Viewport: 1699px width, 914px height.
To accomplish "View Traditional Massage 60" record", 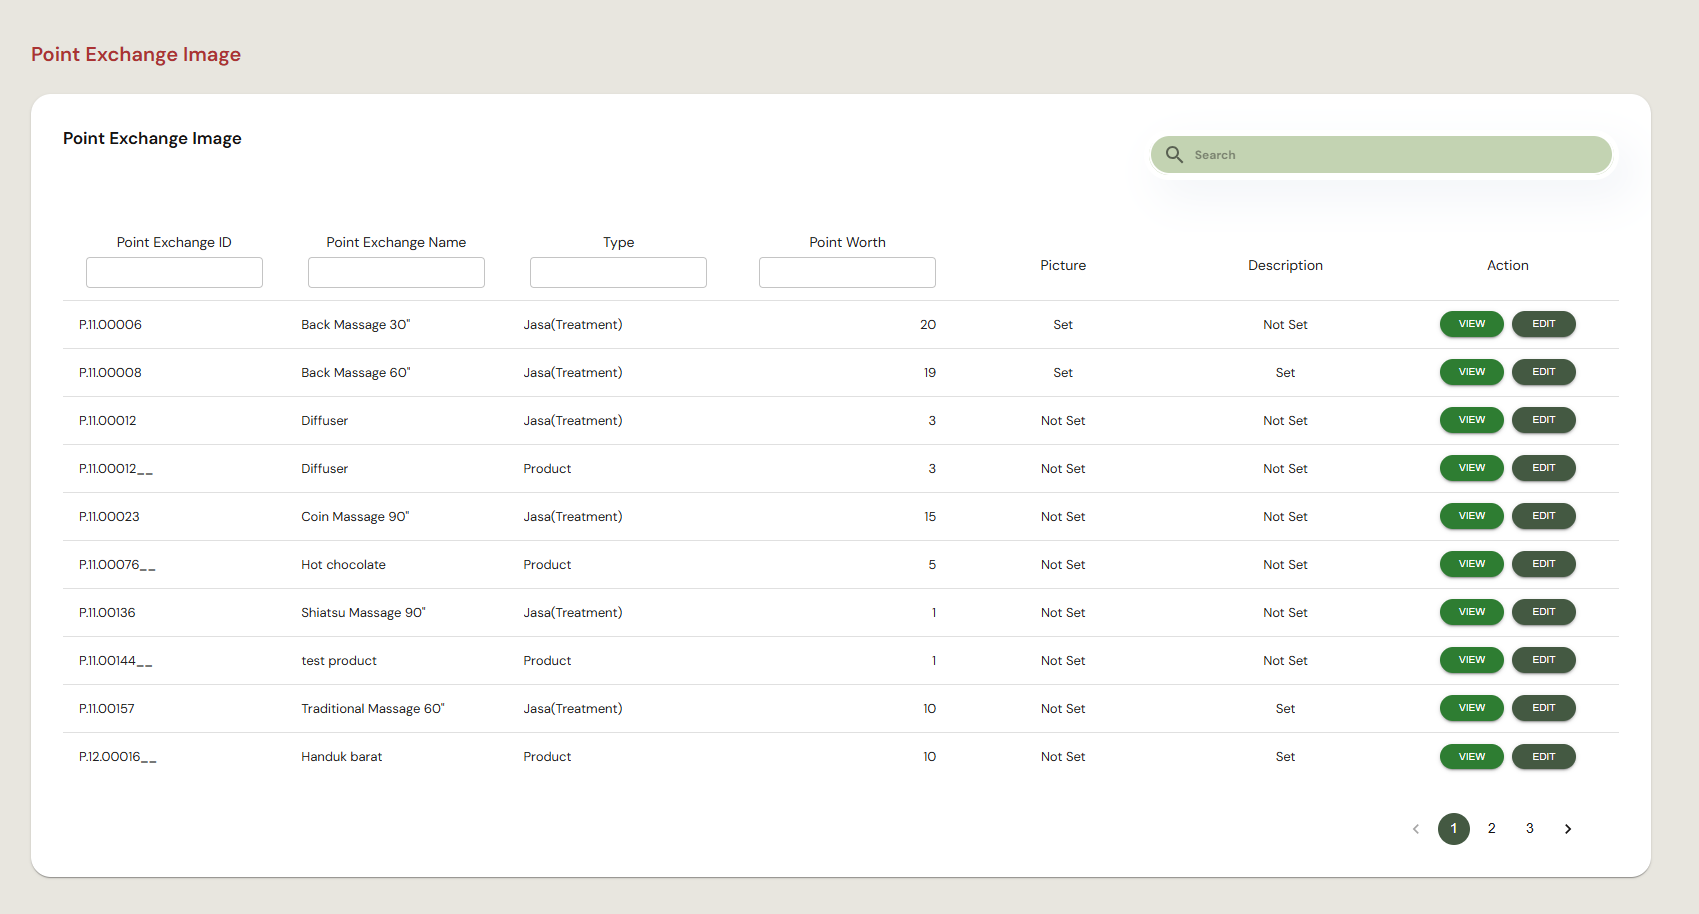I will tap(1472, 708).
